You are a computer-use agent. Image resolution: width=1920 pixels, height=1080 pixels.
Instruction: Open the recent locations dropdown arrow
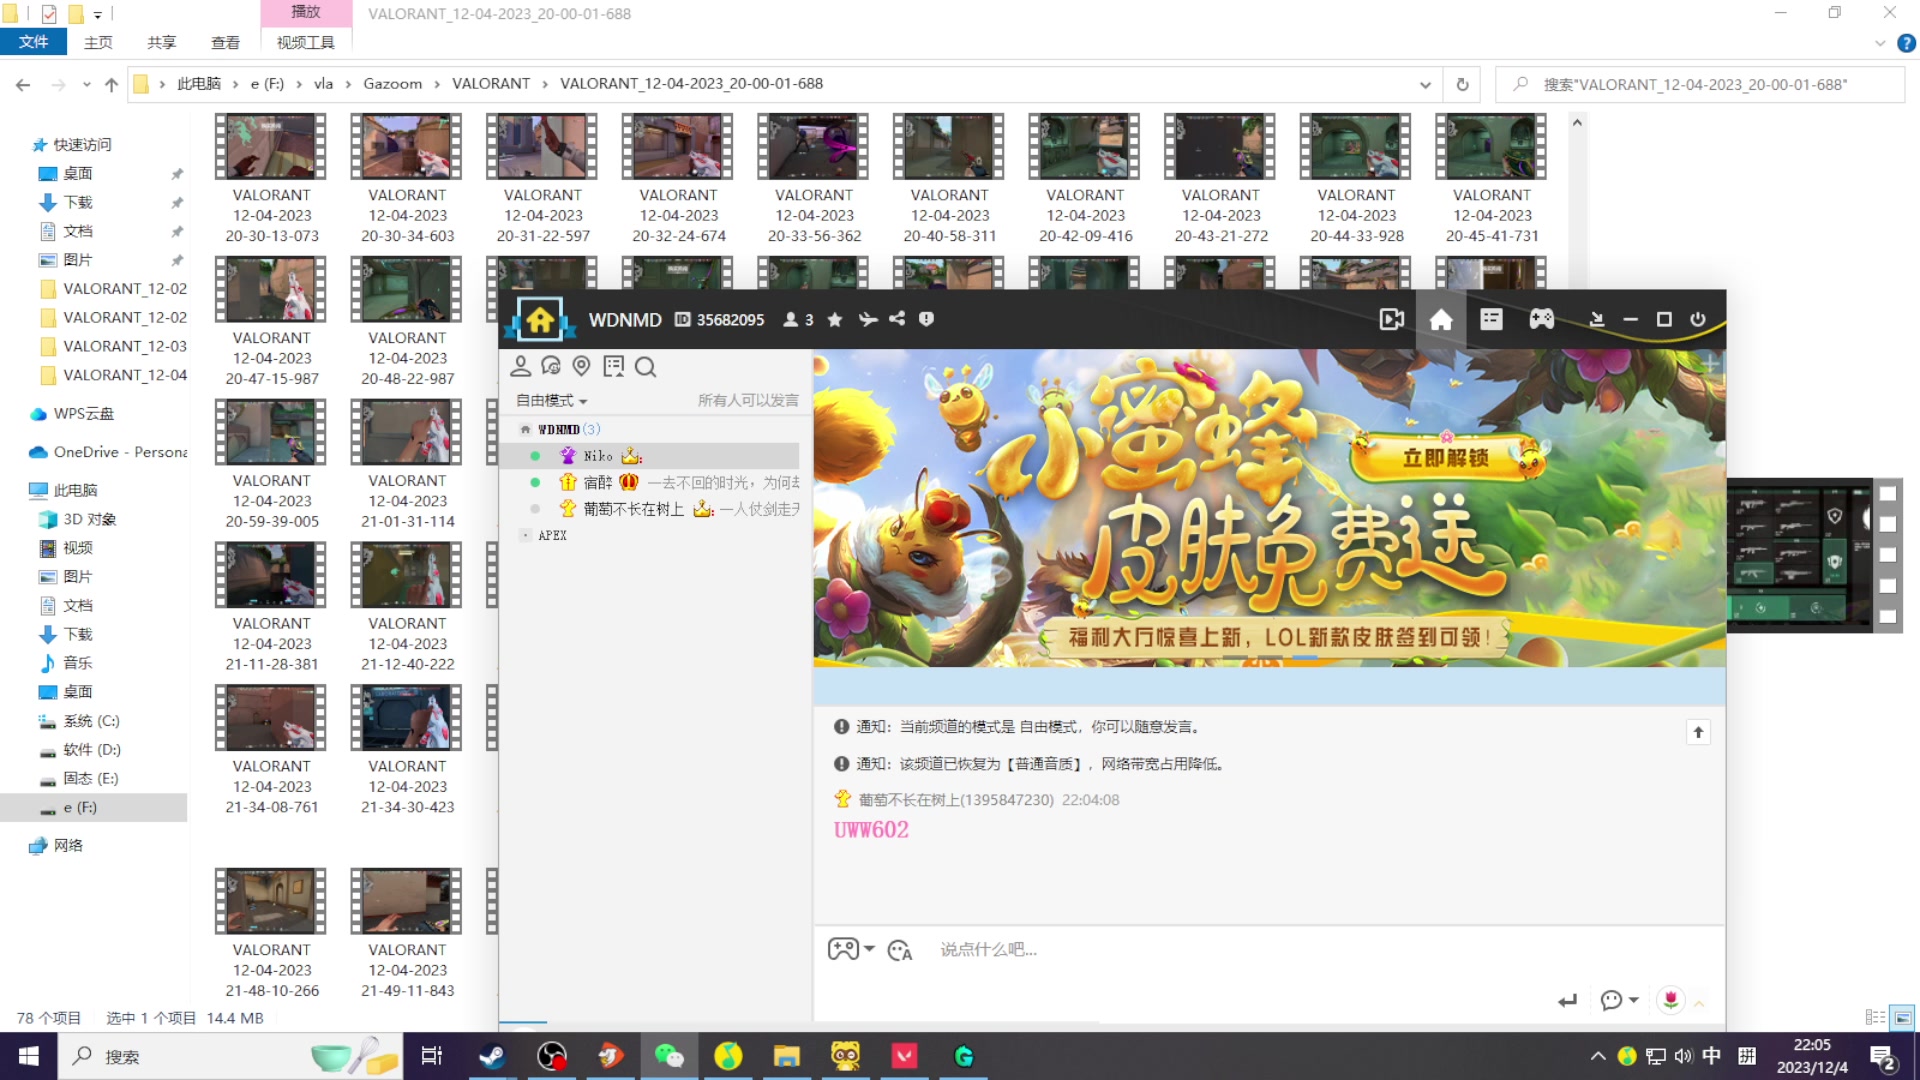click(87, 85)
